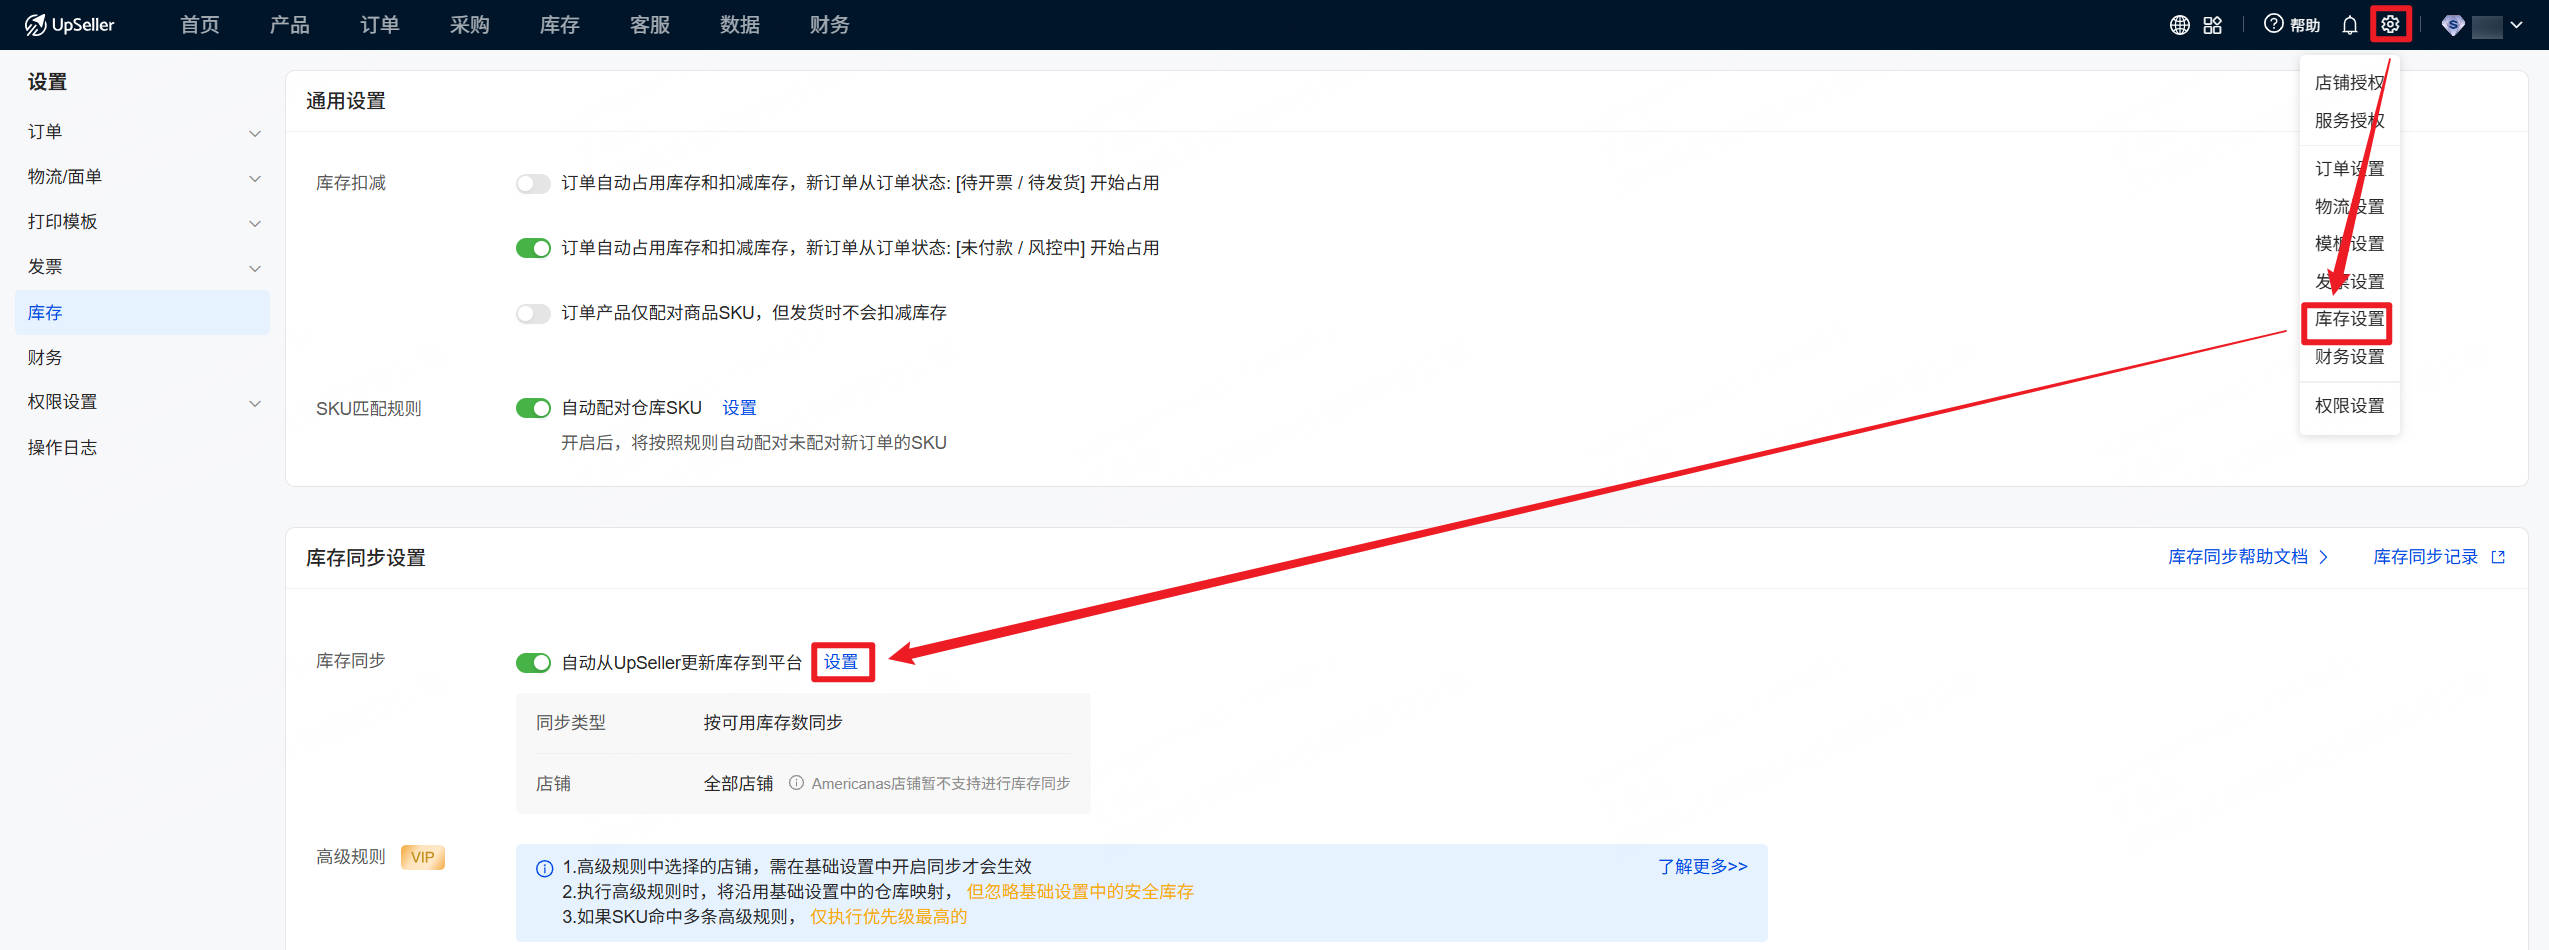Viewport: 2549px width, 950px height.
Task: Click the 按可用库存数同步 value text
Action: coord(773,723)
